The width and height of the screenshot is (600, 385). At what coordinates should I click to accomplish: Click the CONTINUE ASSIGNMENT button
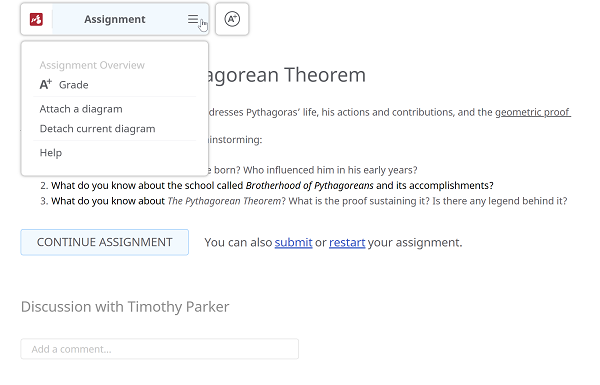(x=104, y=242)
